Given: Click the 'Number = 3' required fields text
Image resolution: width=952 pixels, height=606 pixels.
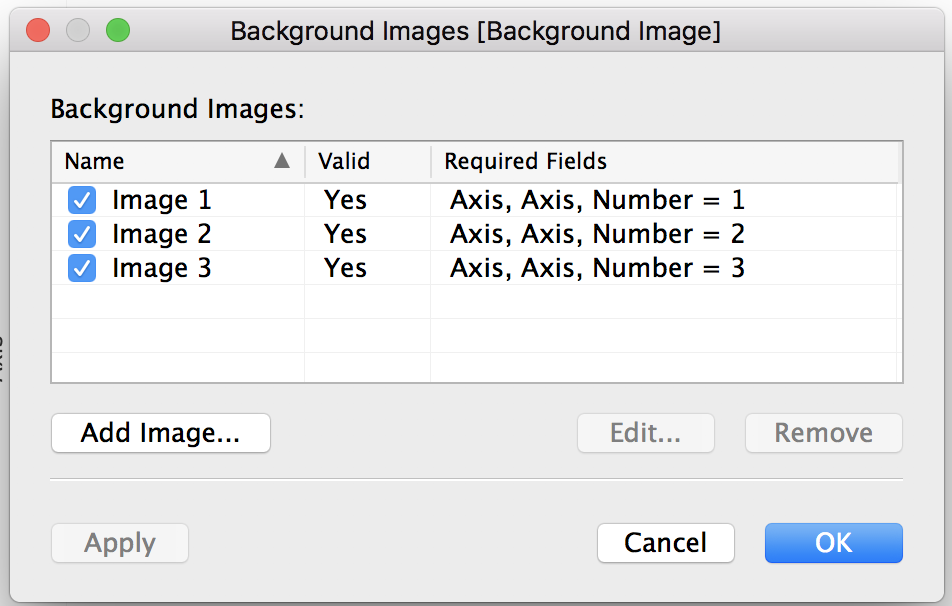Looking at the screenshot, I should pyautogui.click(x=668, y=269).
